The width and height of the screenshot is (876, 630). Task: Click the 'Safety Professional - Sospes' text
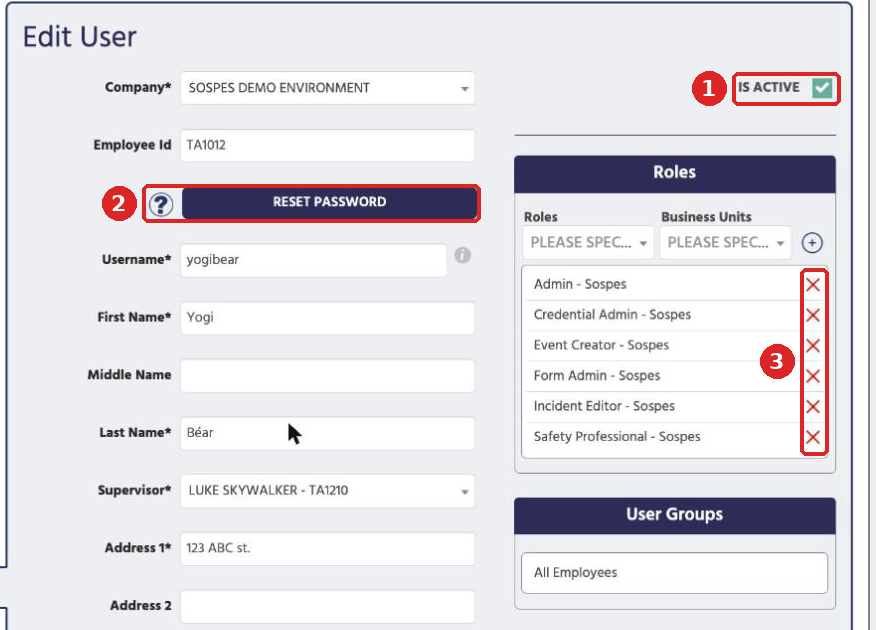[x=617, y=436]
